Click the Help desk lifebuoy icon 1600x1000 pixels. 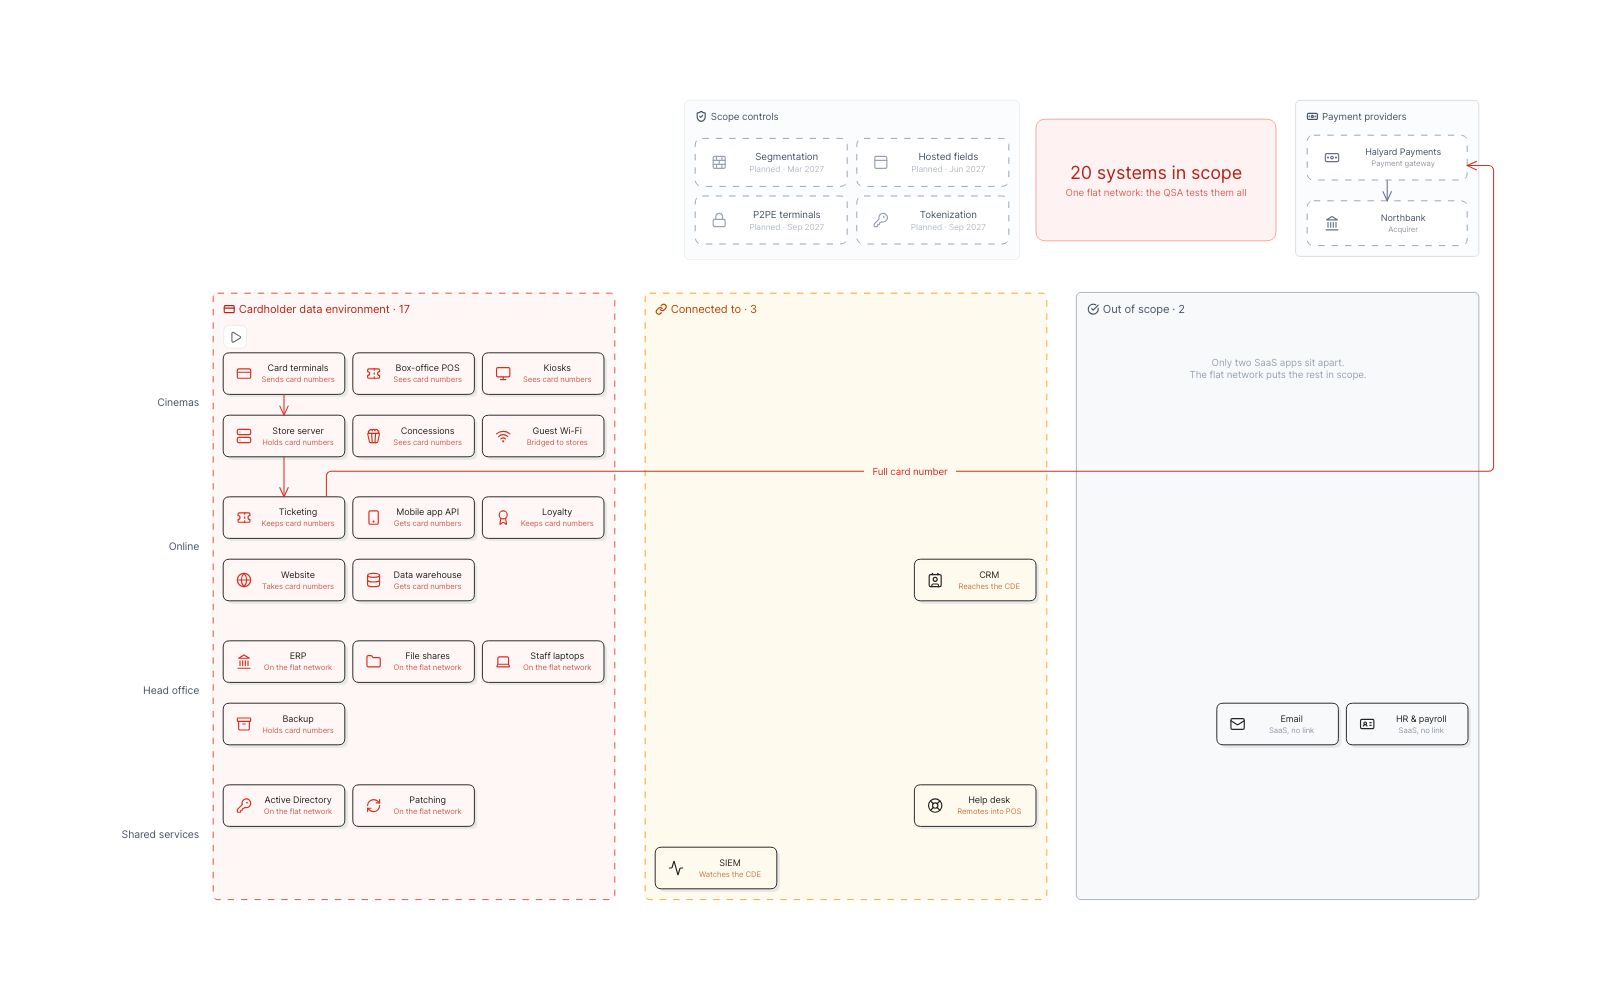pyautogui.click(x=935, y=806)
